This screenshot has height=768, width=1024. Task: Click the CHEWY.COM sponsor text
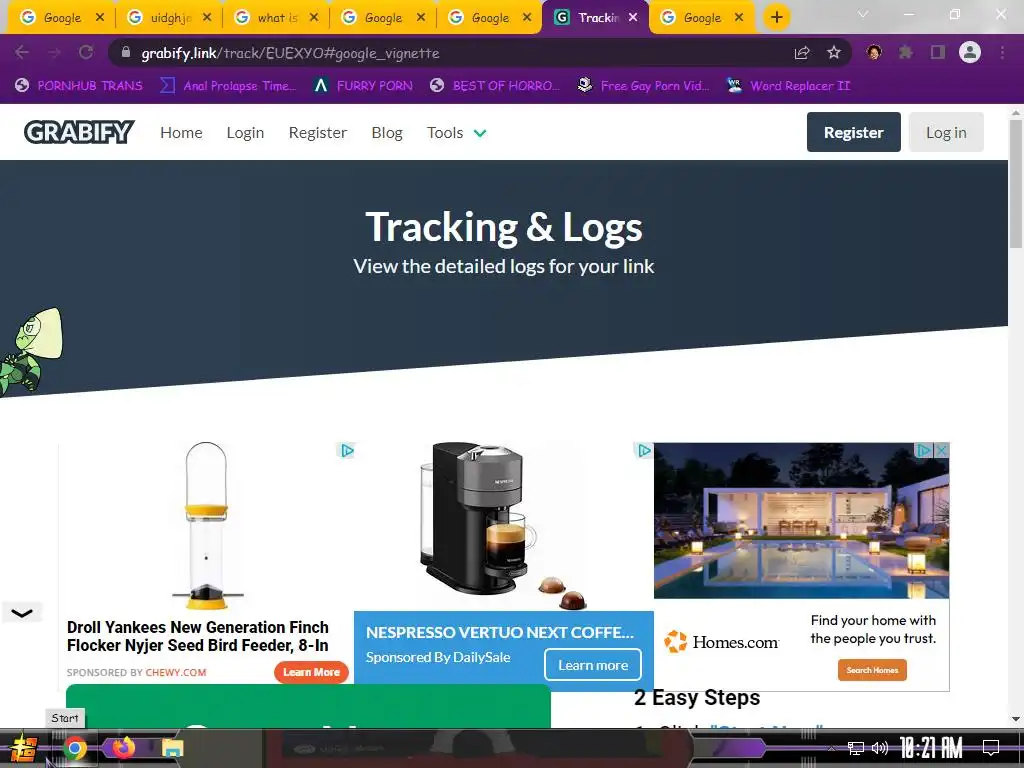176,672
